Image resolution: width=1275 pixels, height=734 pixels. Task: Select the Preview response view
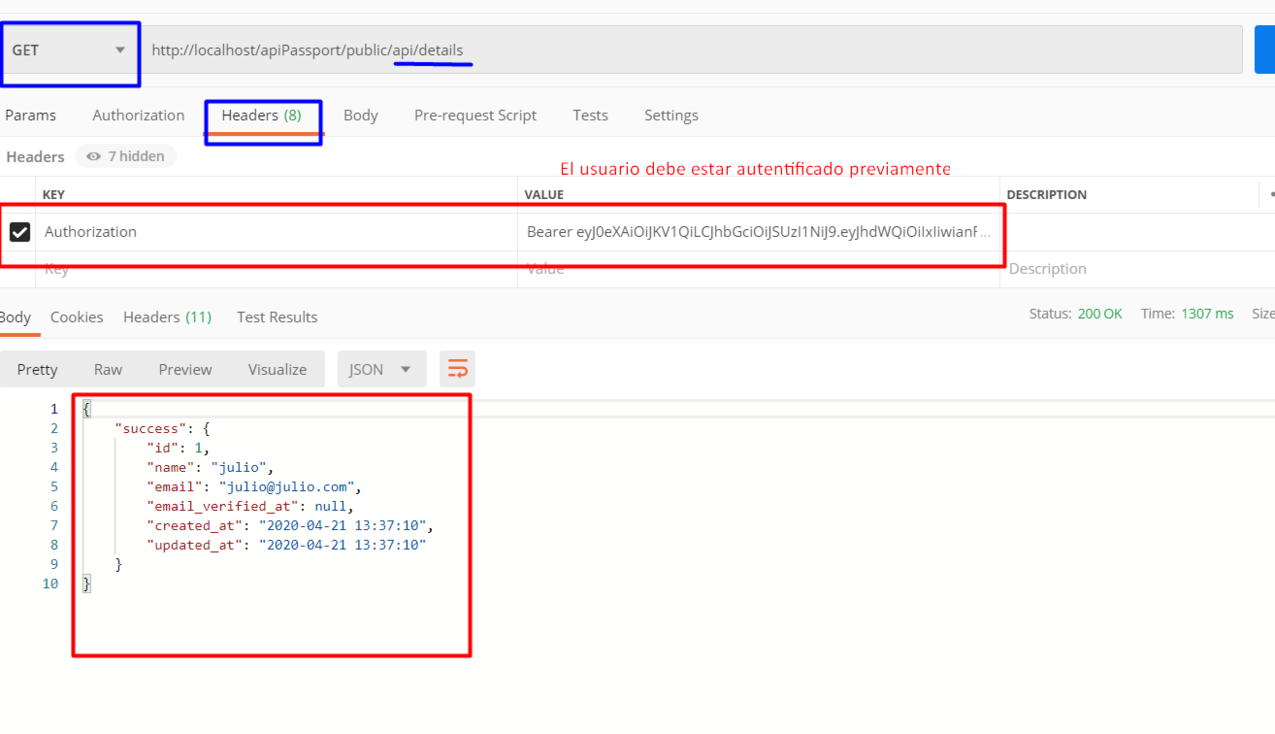click(x=185, y=369)
